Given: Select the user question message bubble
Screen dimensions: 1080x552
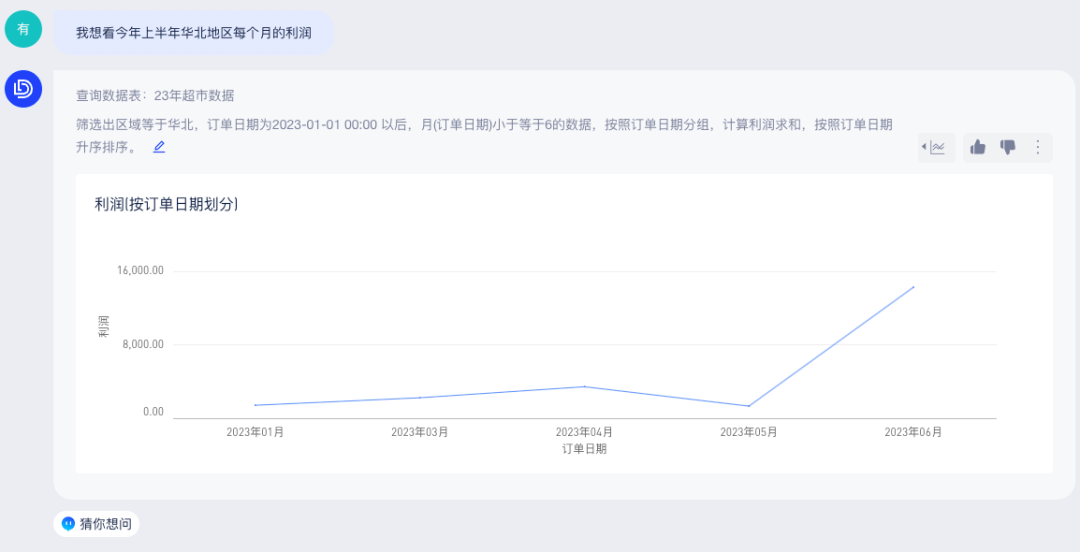Looking at the screenshot, I should coord(193,33).
